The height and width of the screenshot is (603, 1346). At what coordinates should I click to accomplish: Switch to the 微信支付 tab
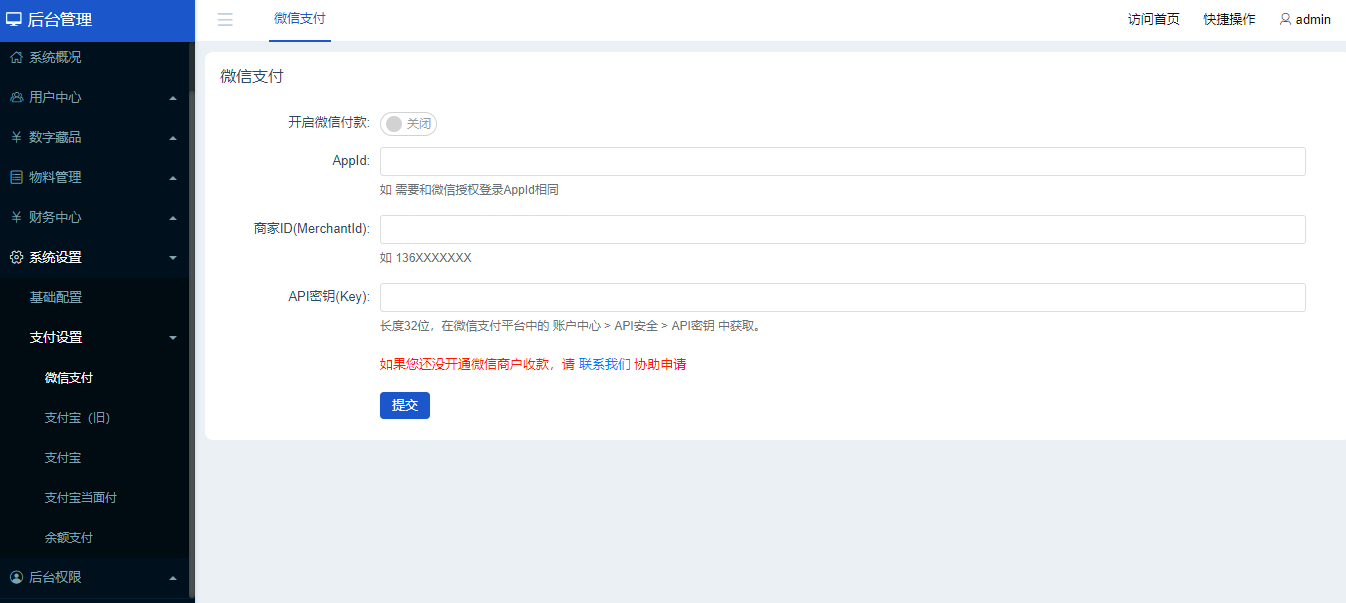tap(299, 19)
